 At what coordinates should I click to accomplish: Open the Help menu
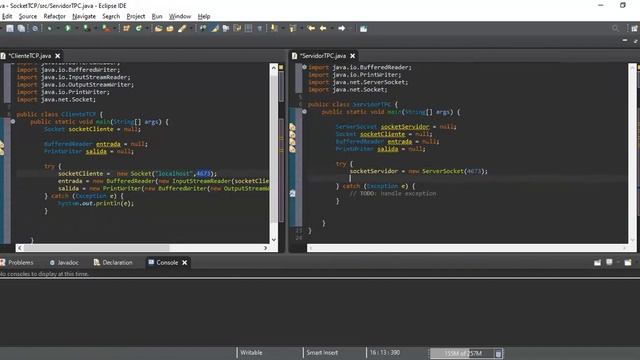(204, 16)
